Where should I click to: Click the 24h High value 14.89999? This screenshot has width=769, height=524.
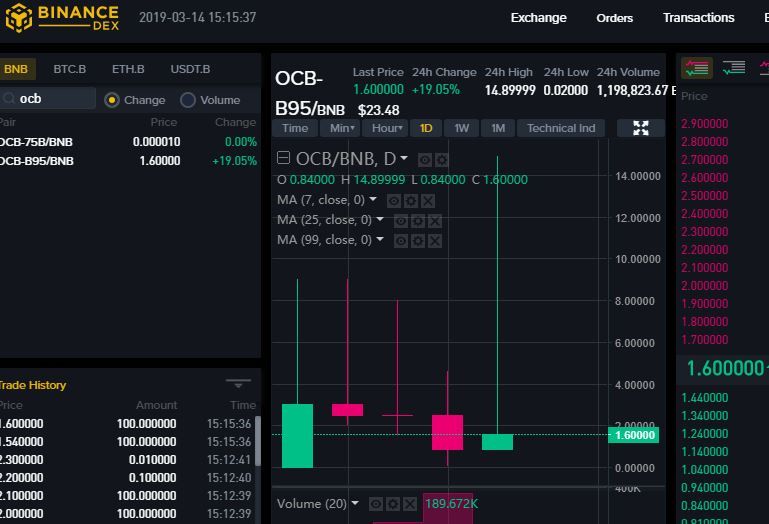[x=510, y=90]
